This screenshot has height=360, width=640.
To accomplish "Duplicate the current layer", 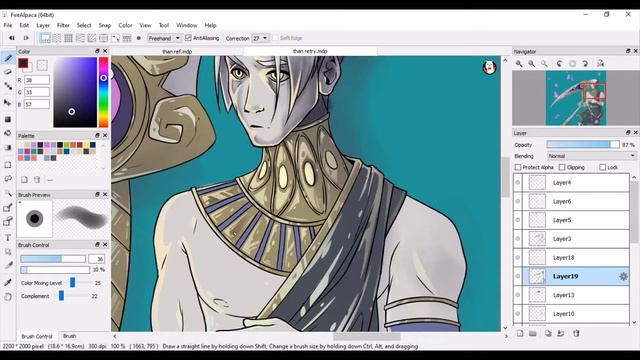I will pyautogui.click(x=548, y=333).
